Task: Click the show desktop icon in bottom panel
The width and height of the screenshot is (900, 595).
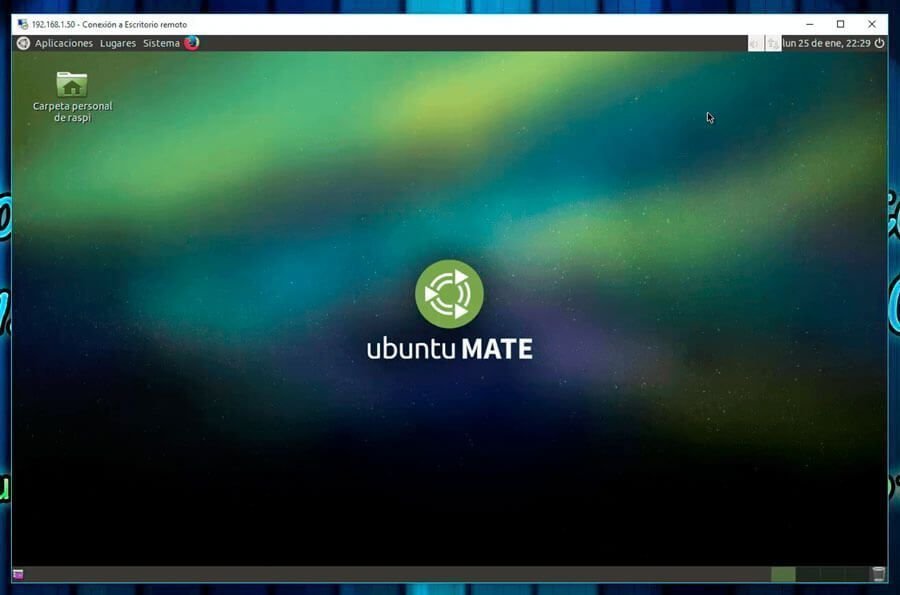Action: pos(18,574)
